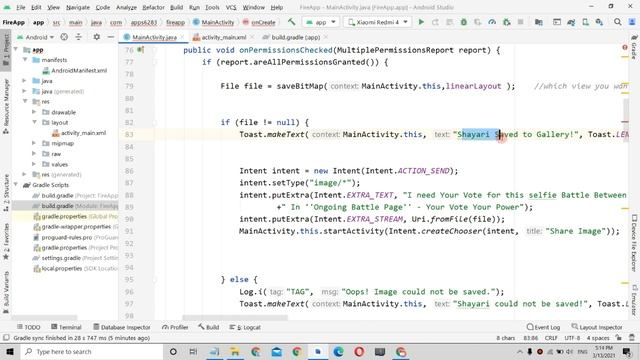
Task: Open the TODO tool window
Action: 28,327
